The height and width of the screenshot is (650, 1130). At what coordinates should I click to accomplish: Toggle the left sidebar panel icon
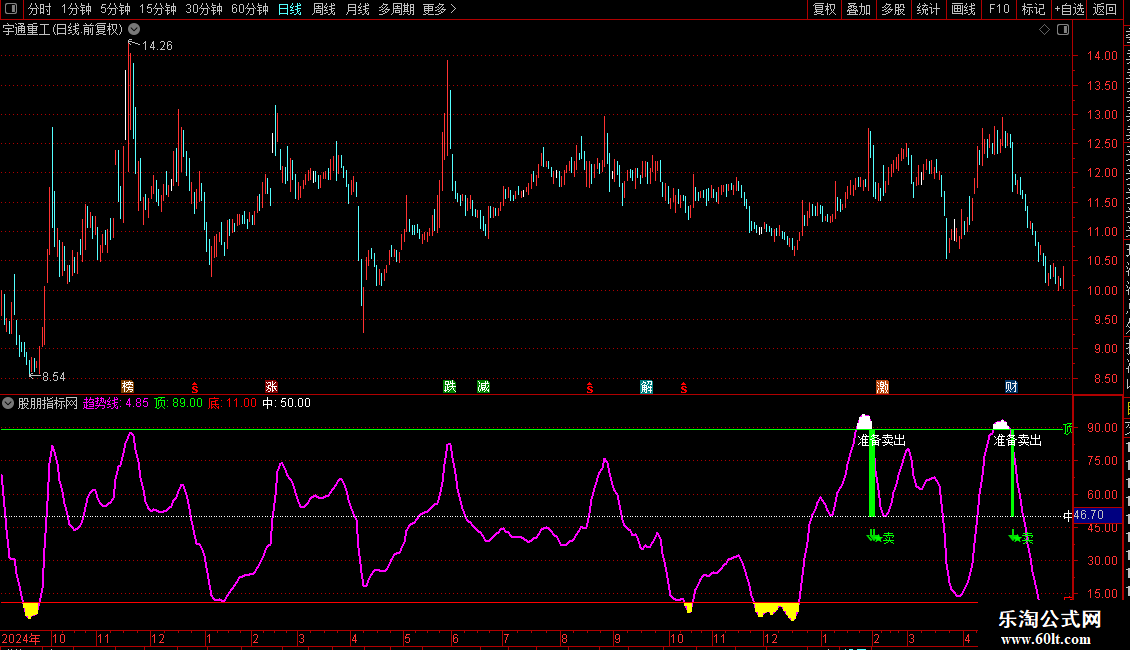pyautogui.click(x=11, y=9)
